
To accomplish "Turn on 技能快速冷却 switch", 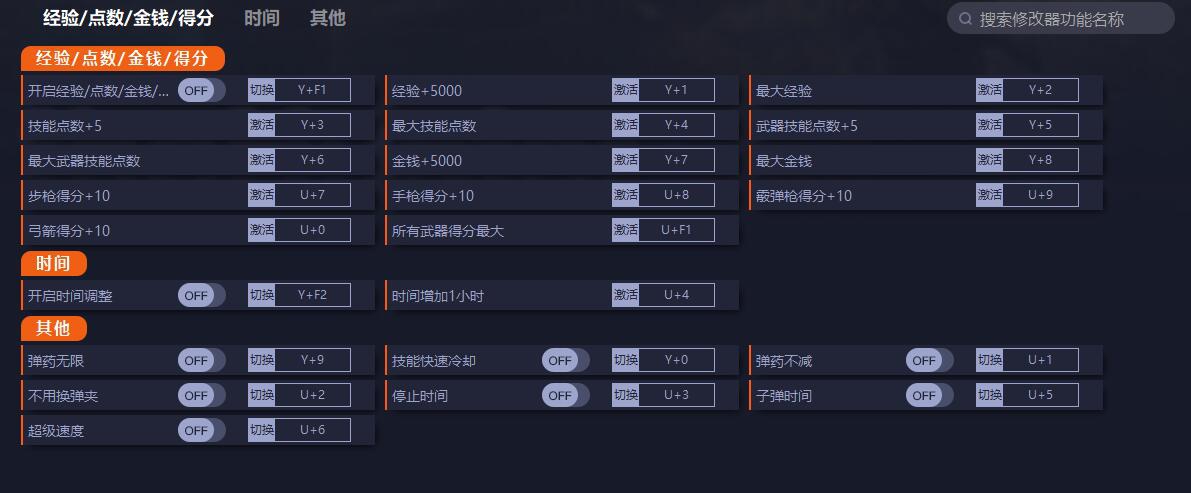I will click(x=565, y=361).
